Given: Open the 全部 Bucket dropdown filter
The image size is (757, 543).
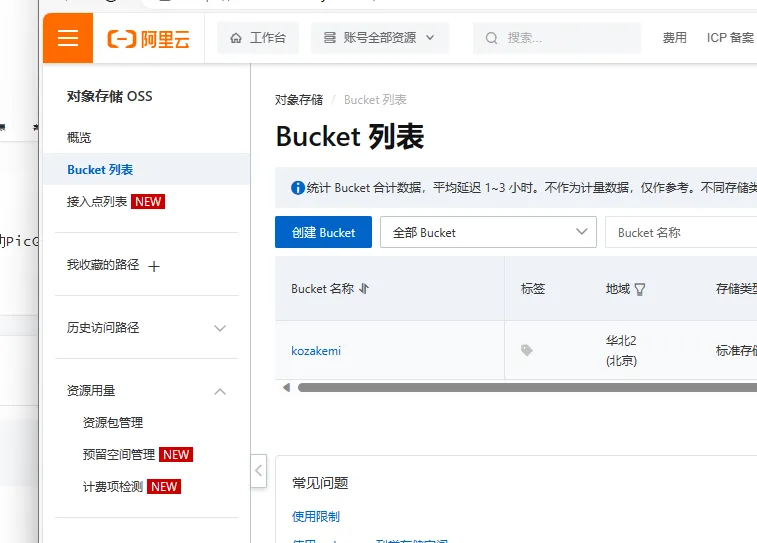Looking at the screenshot, I should 488,232.
